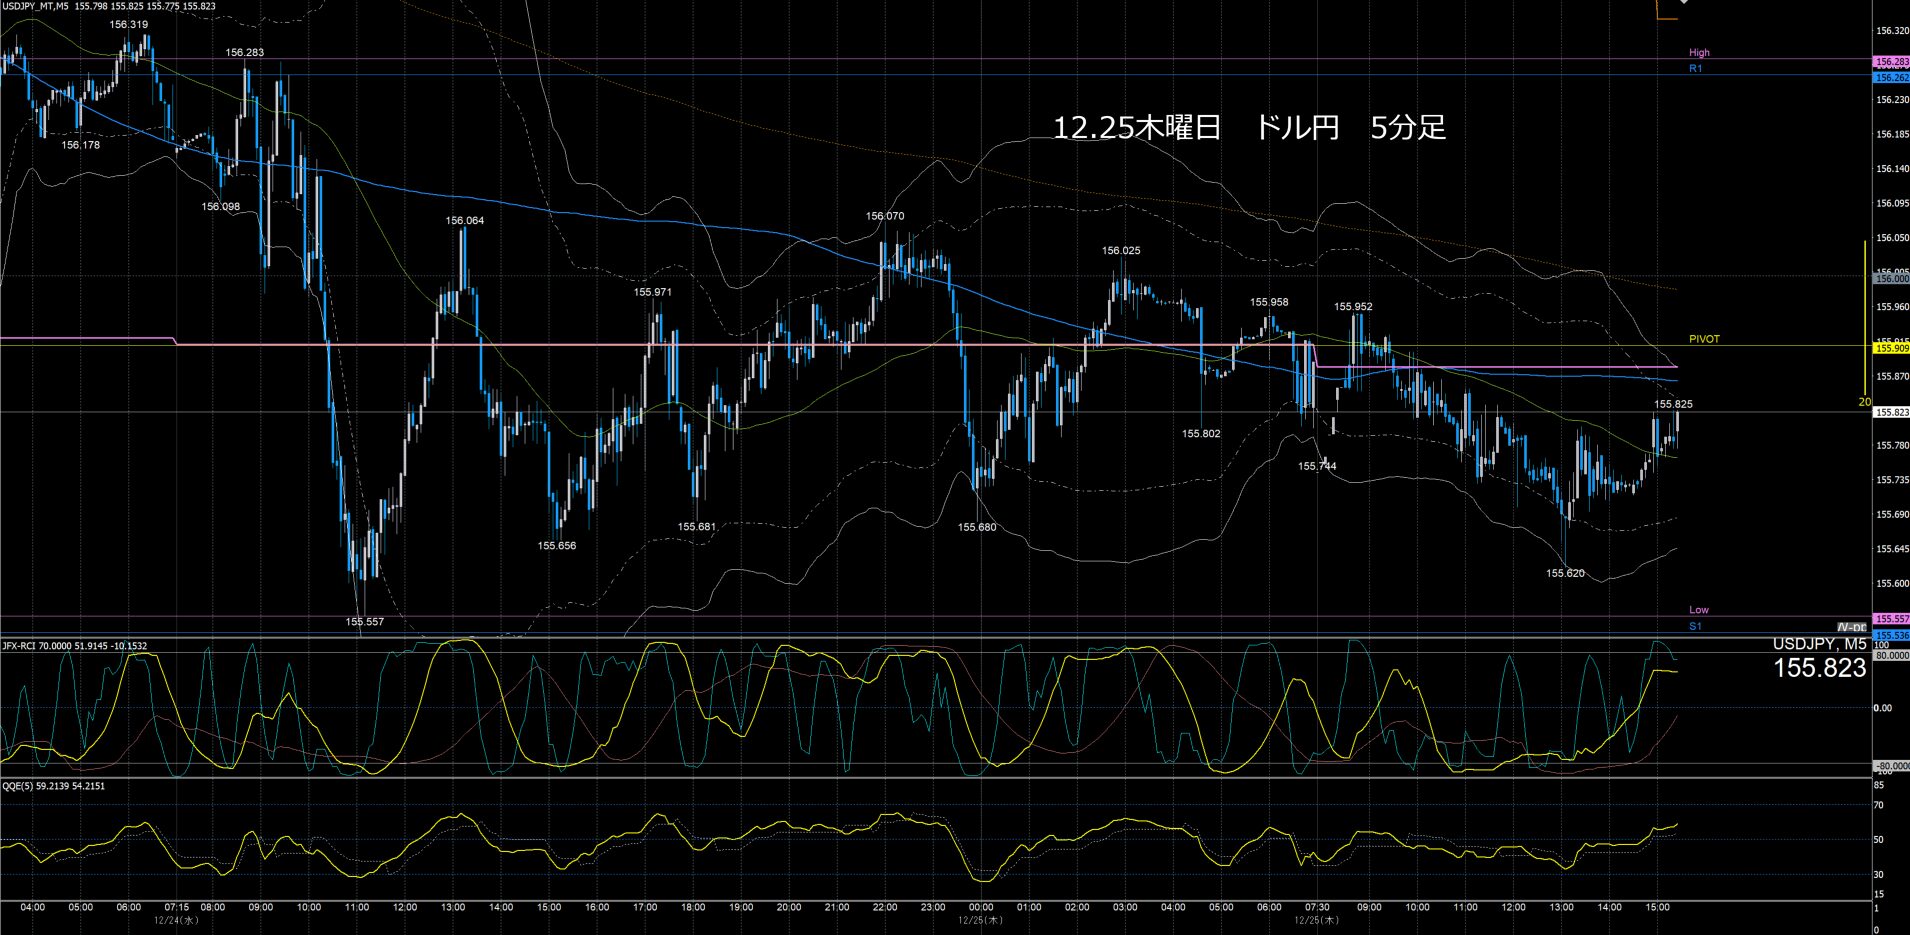Click the current price tag 155.823 on axis
This screenshot has width=1910, height=935.
coord(1891,412)
